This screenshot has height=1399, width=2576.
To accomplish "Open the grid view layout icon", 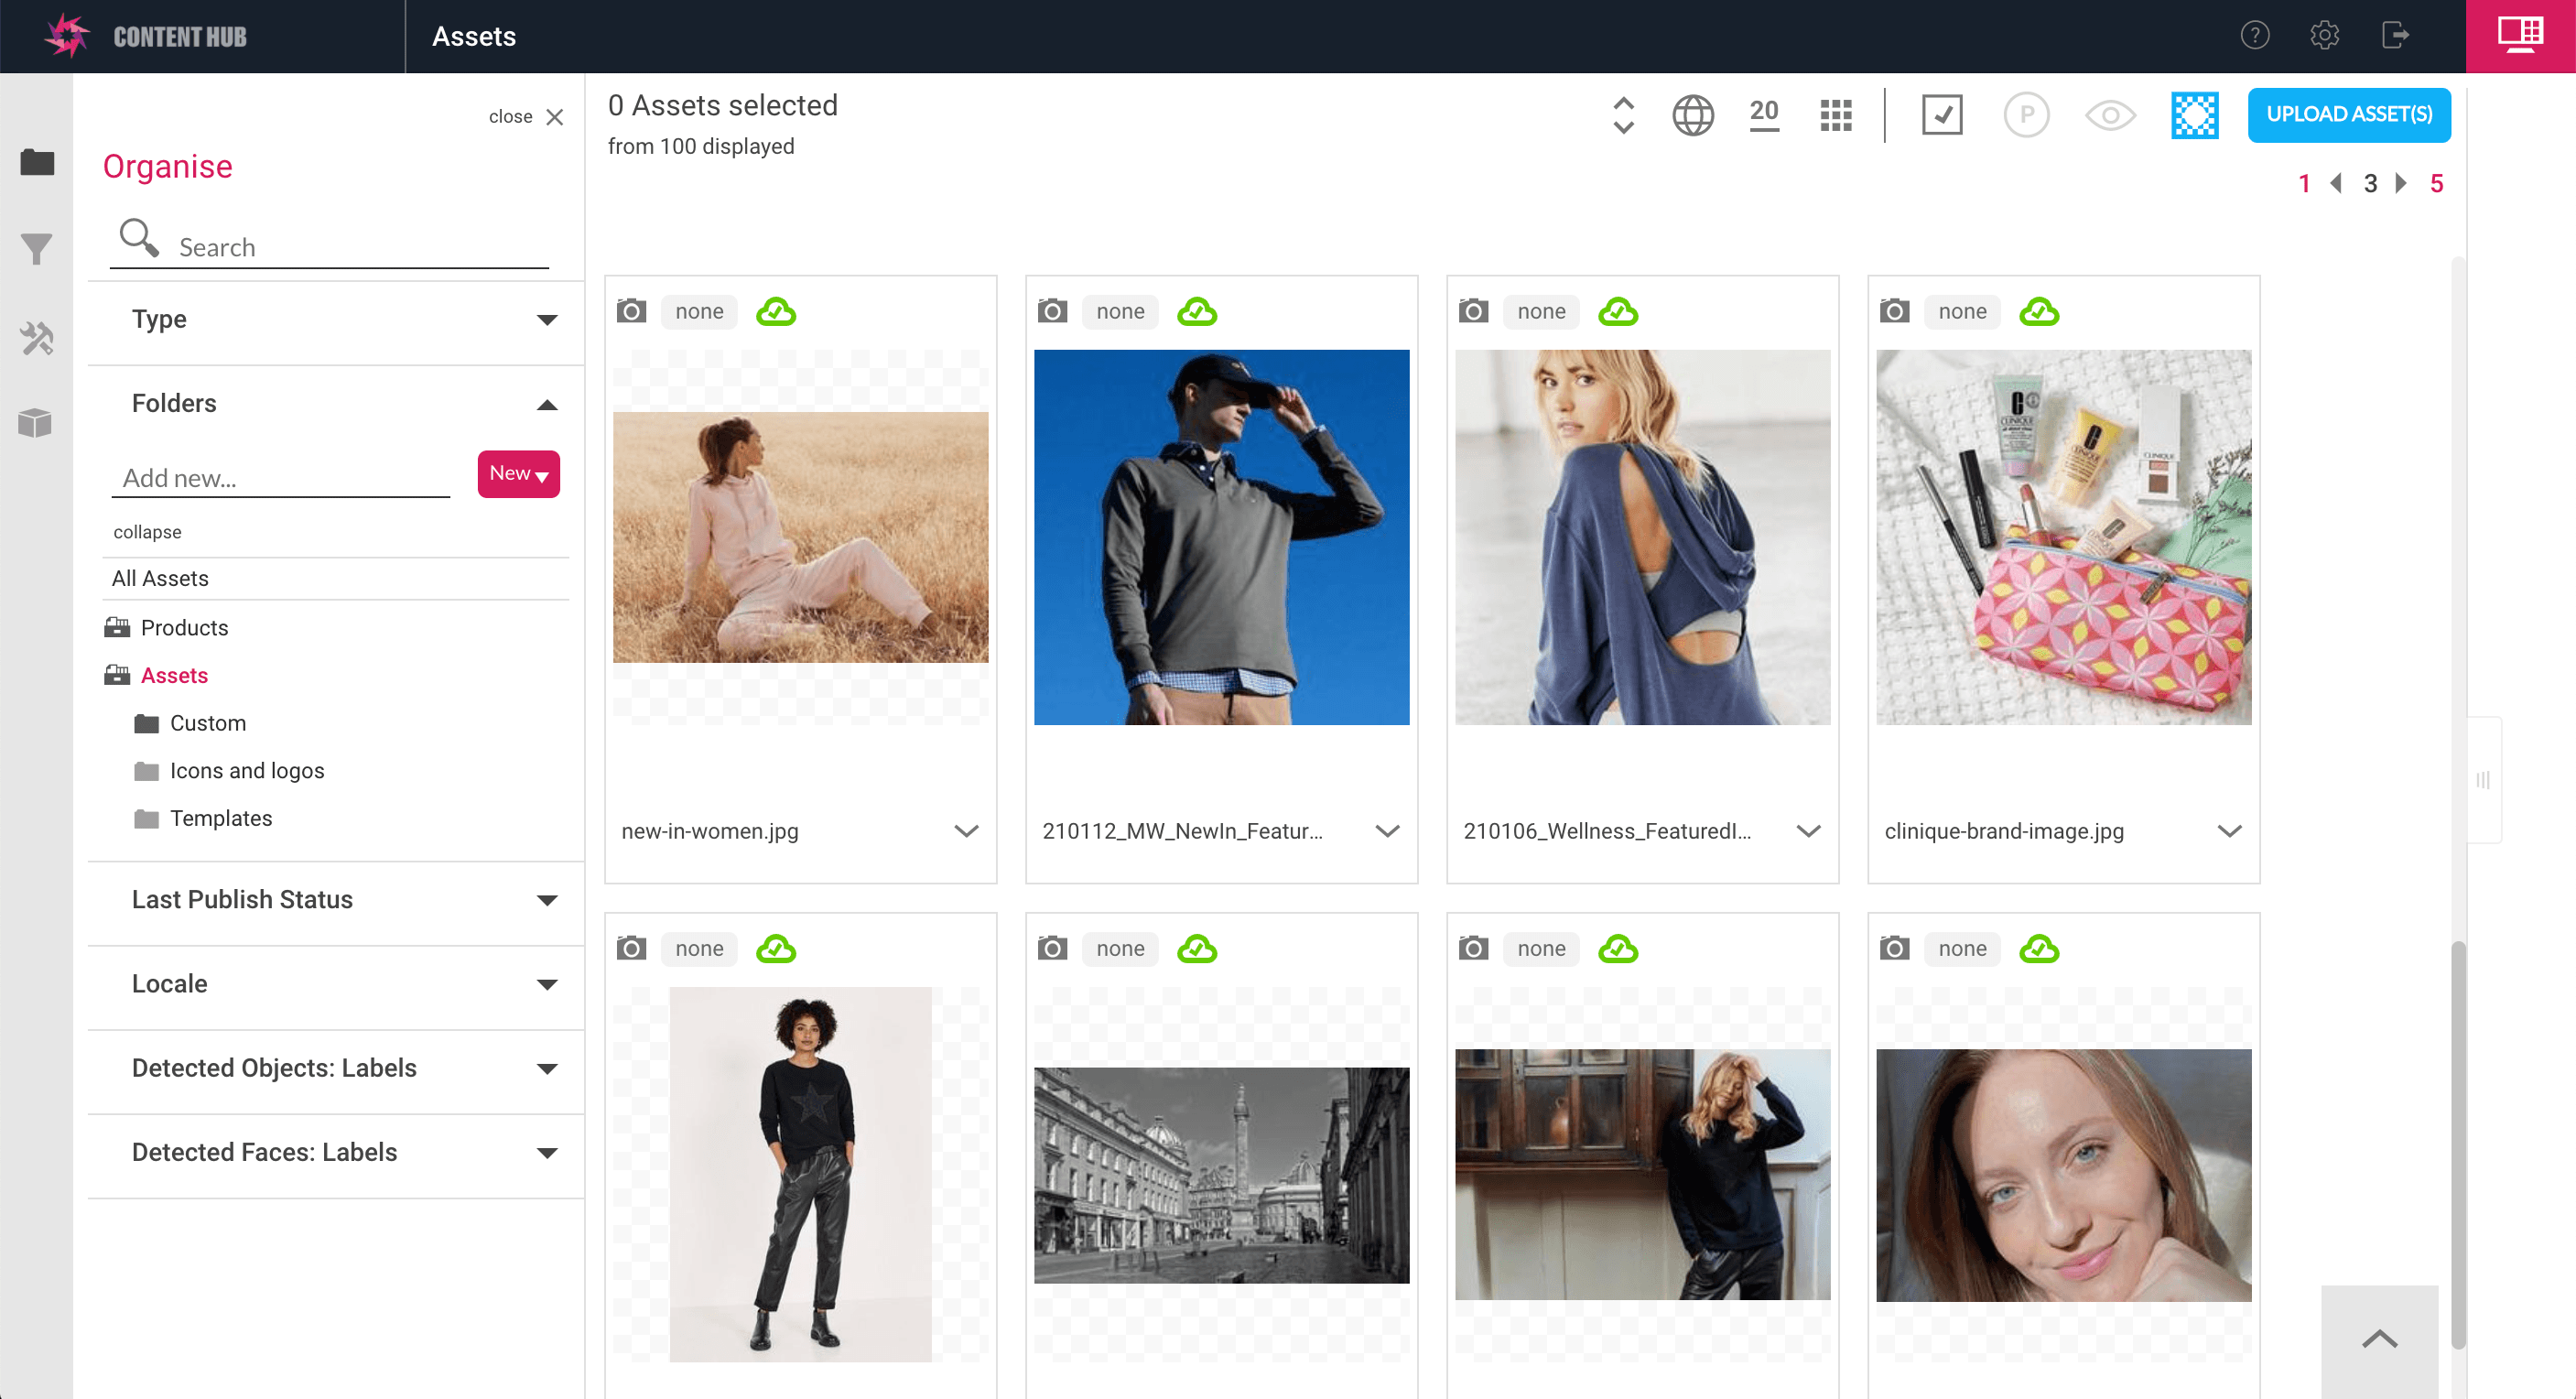I will (1835, 116).
